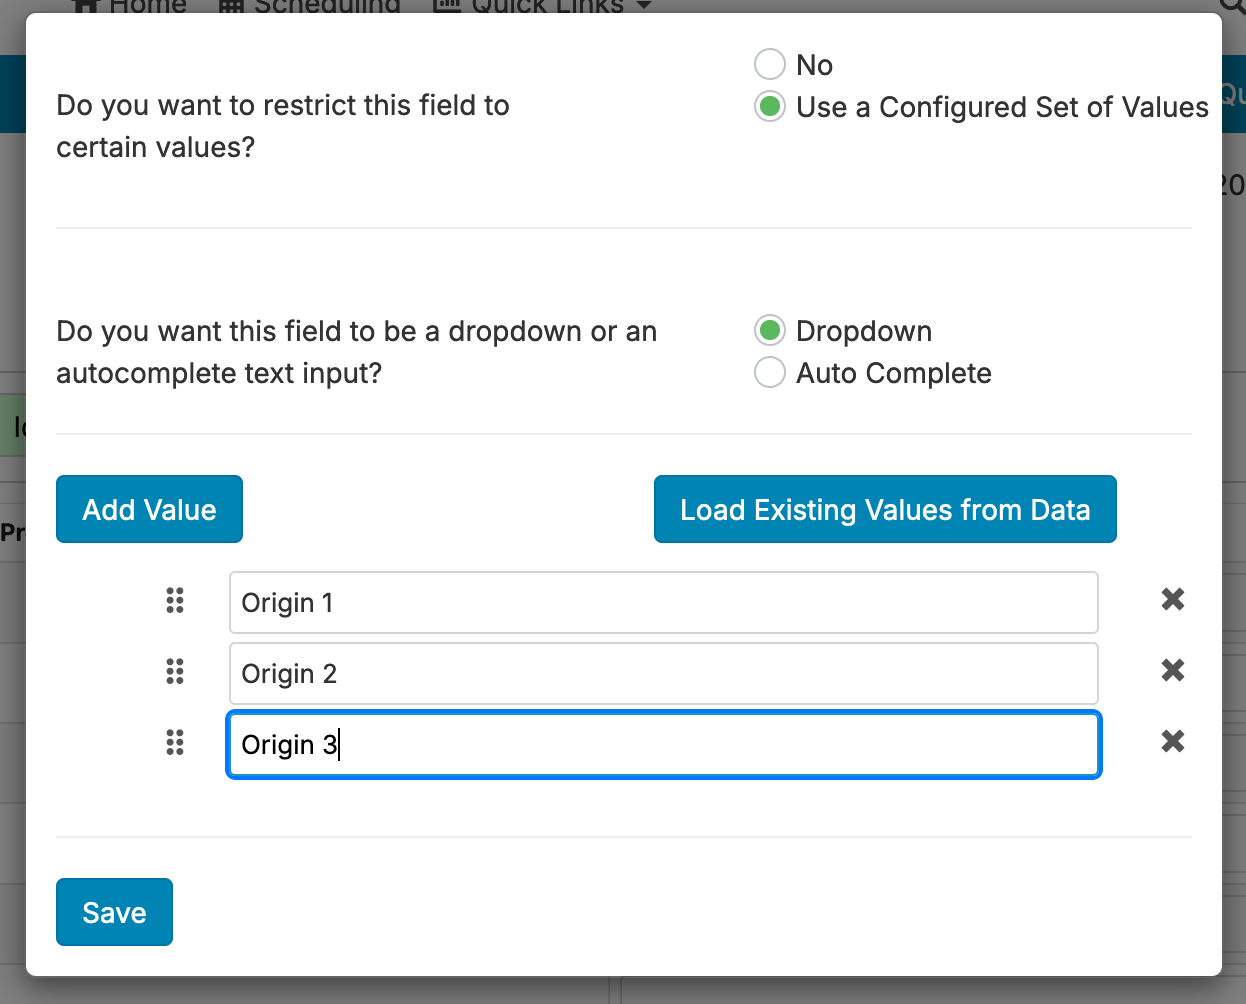Remove the "Origin 3" value
Screen dimensions: 1246x1004
click(1171, 741)
